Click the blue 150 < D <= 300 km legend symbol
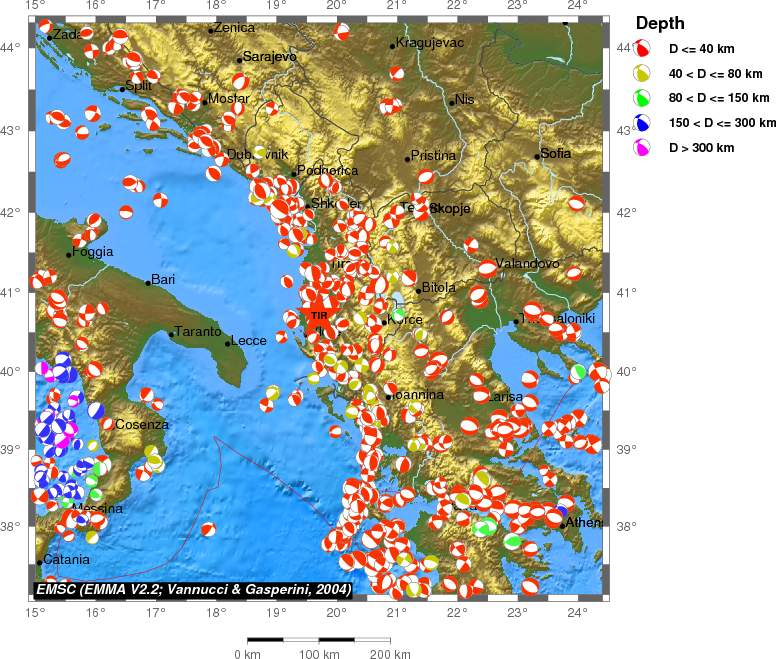 click(x=644, y=123)
